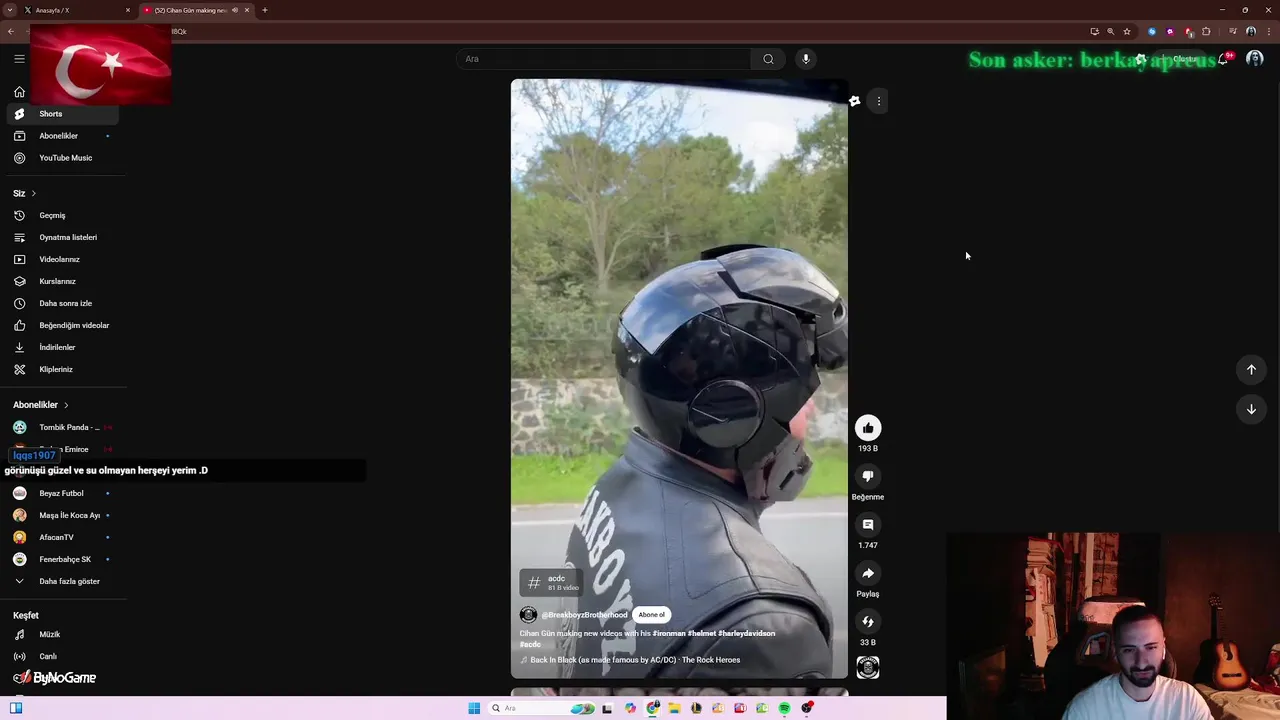Open Daha sonra izle list
This screenshot has width=1280, height=720.
pyautogui.click(x=63, y=303)
